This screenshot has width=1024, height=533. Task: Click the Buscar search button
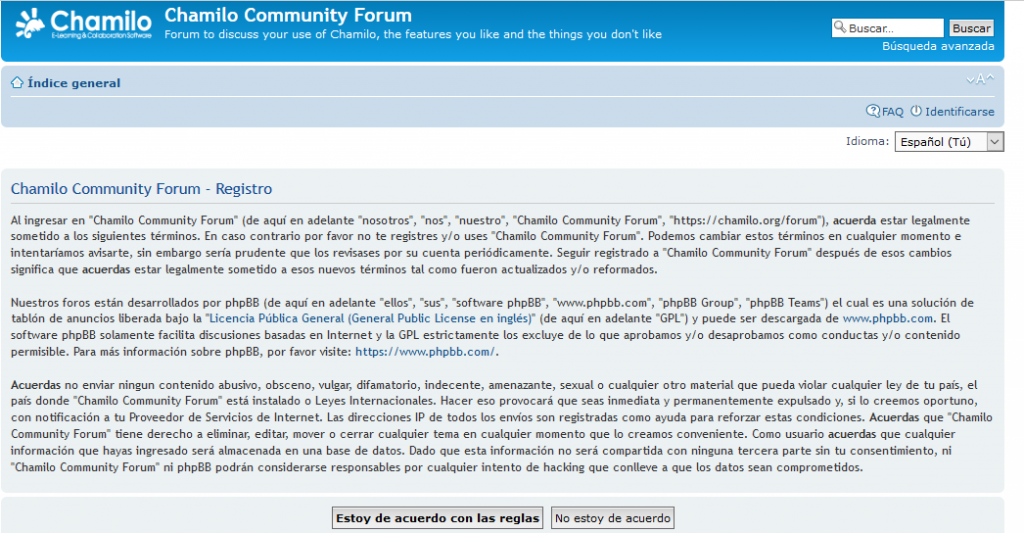971,28
